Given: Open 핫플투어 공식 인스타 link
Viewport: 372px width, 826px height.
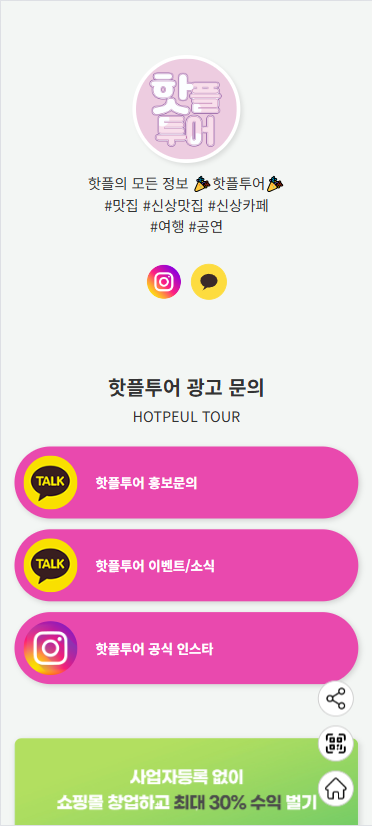Looking at the screenshot, I should [x=186, y=648].
